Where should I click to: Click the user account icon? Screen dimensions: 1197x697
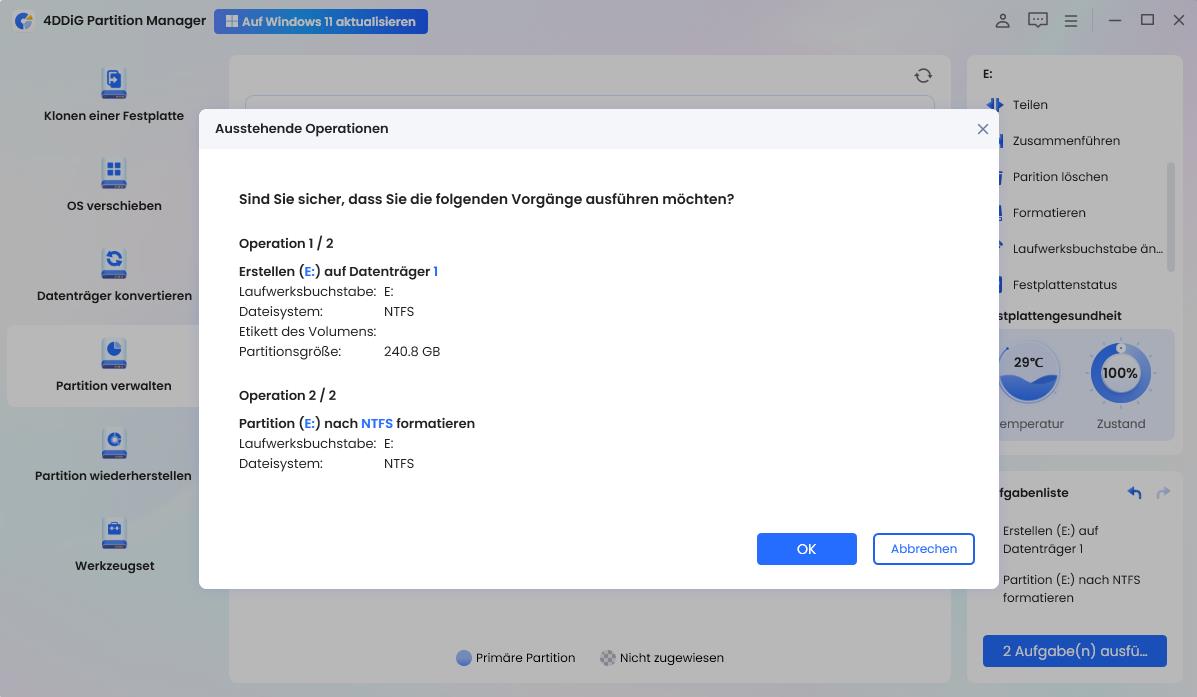pos(1002,20)
